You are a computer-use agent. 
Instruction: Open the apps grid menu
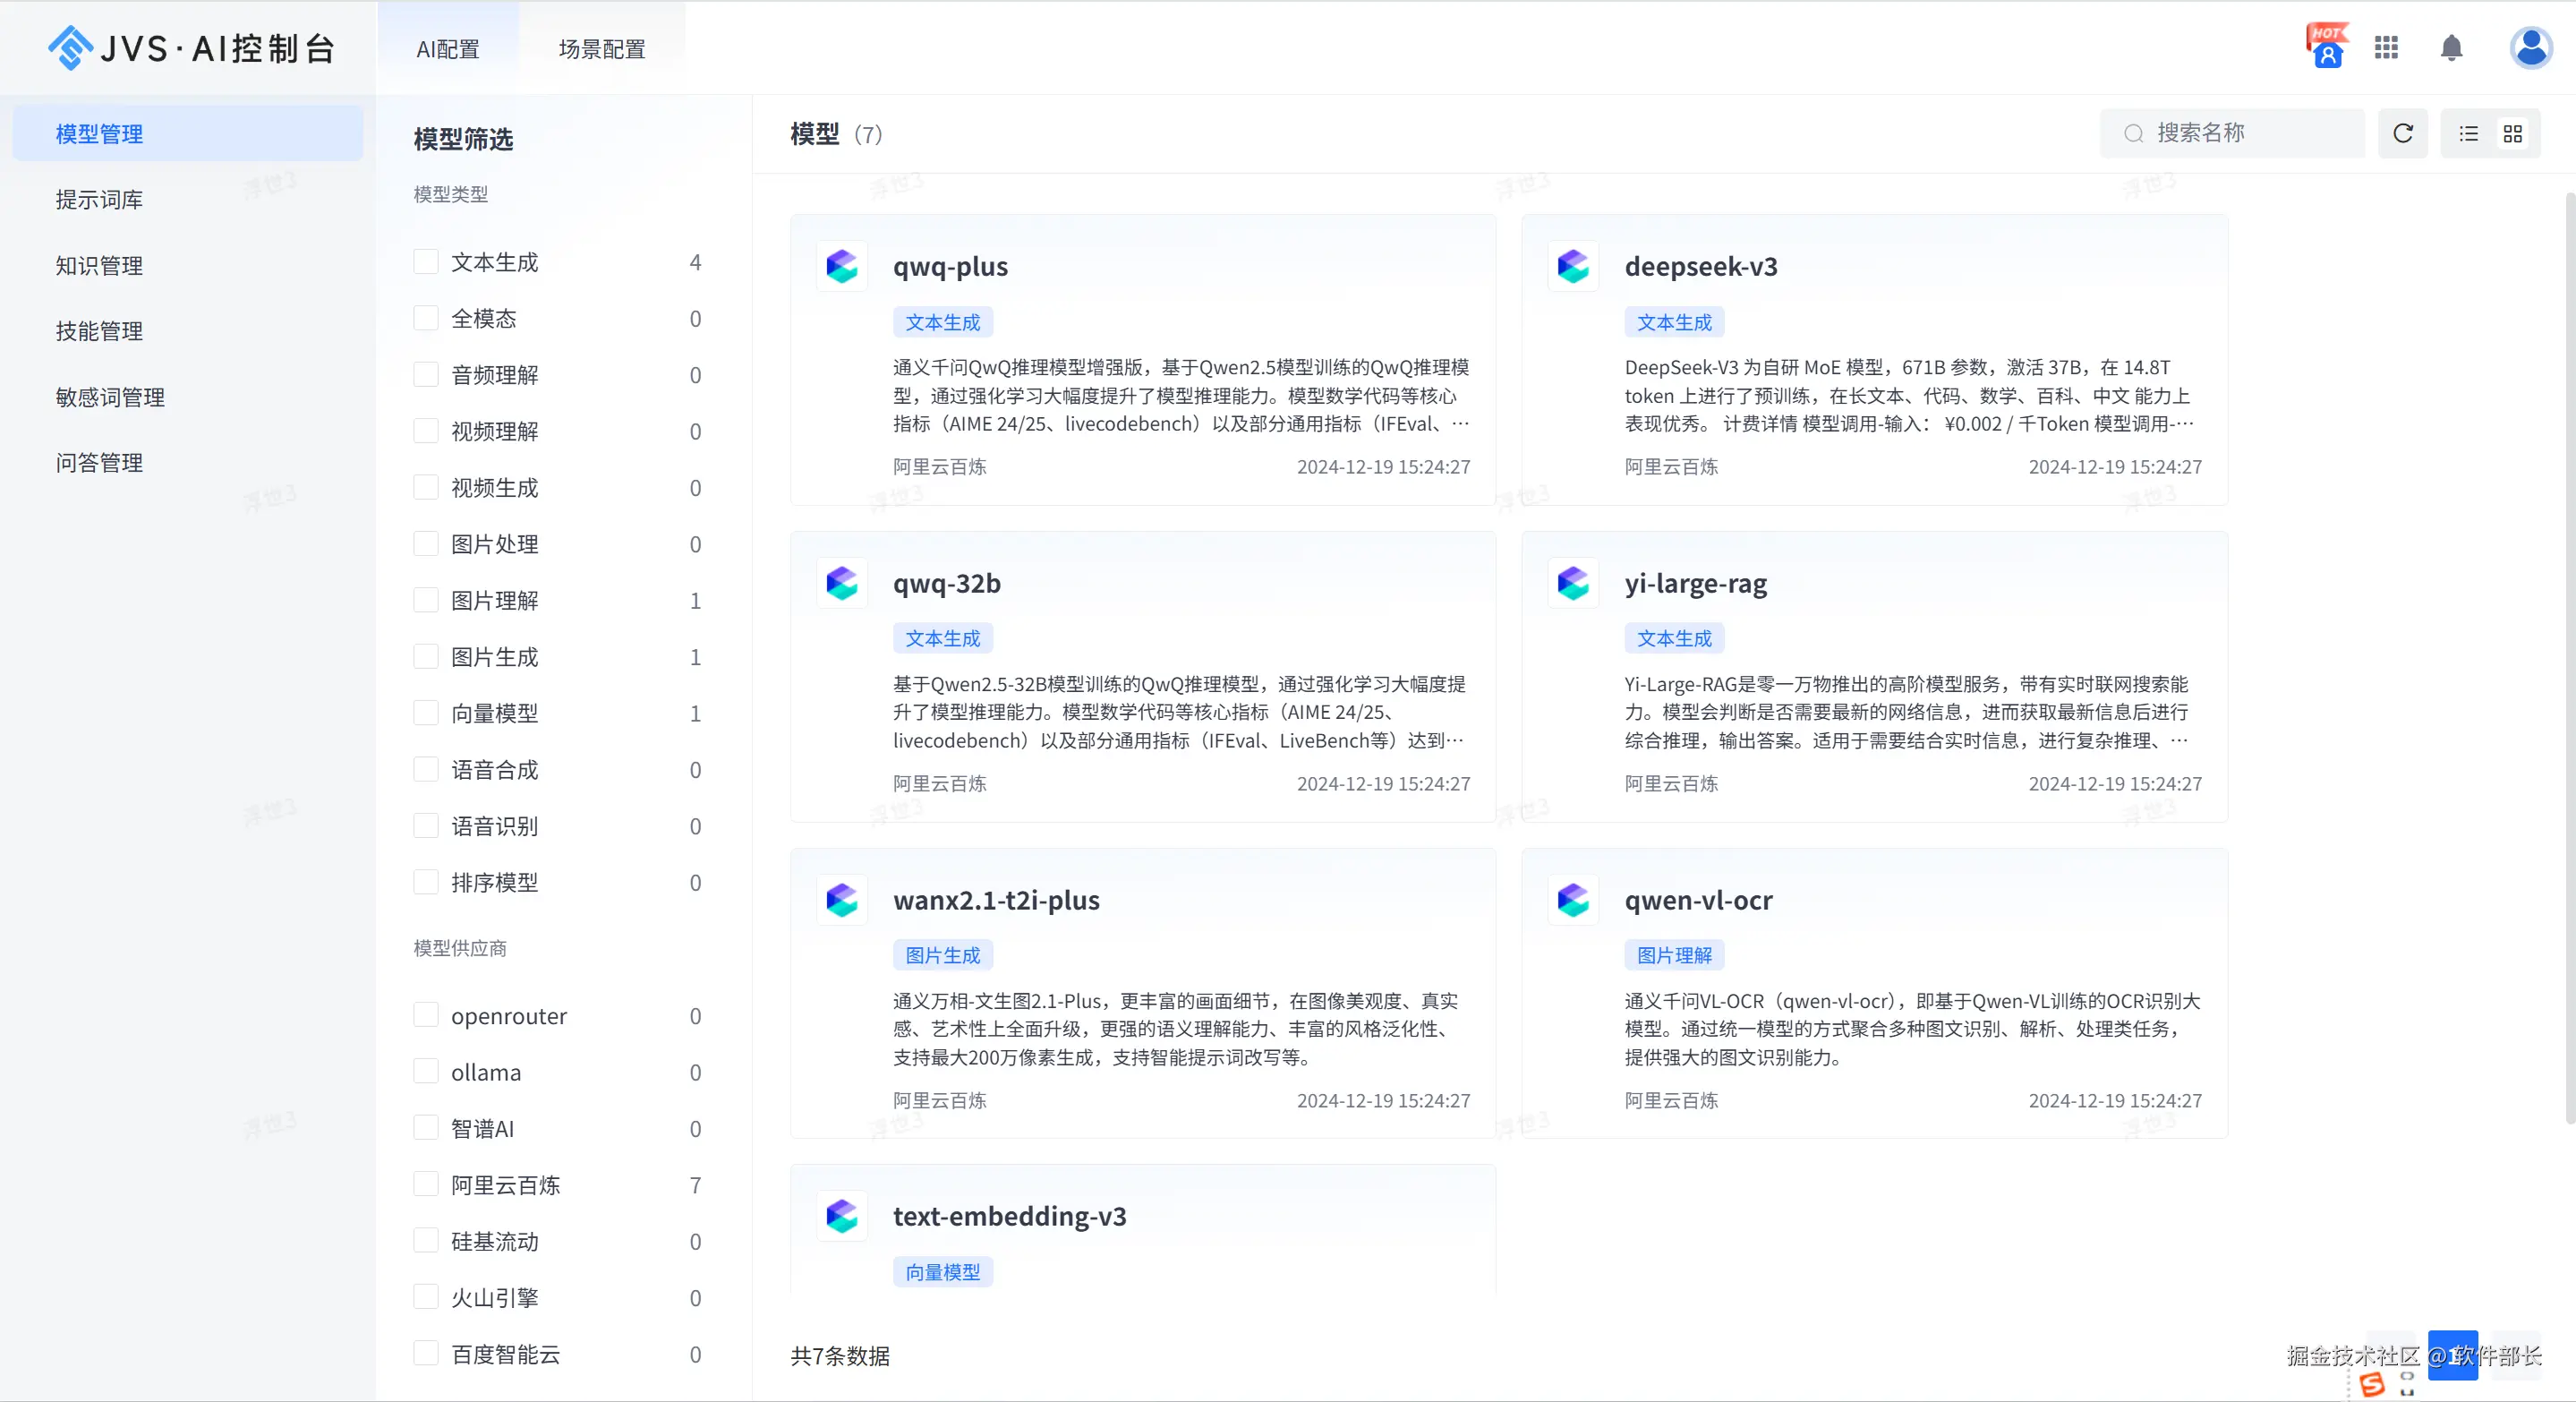pyautogui.click(x=2386, y=48)
